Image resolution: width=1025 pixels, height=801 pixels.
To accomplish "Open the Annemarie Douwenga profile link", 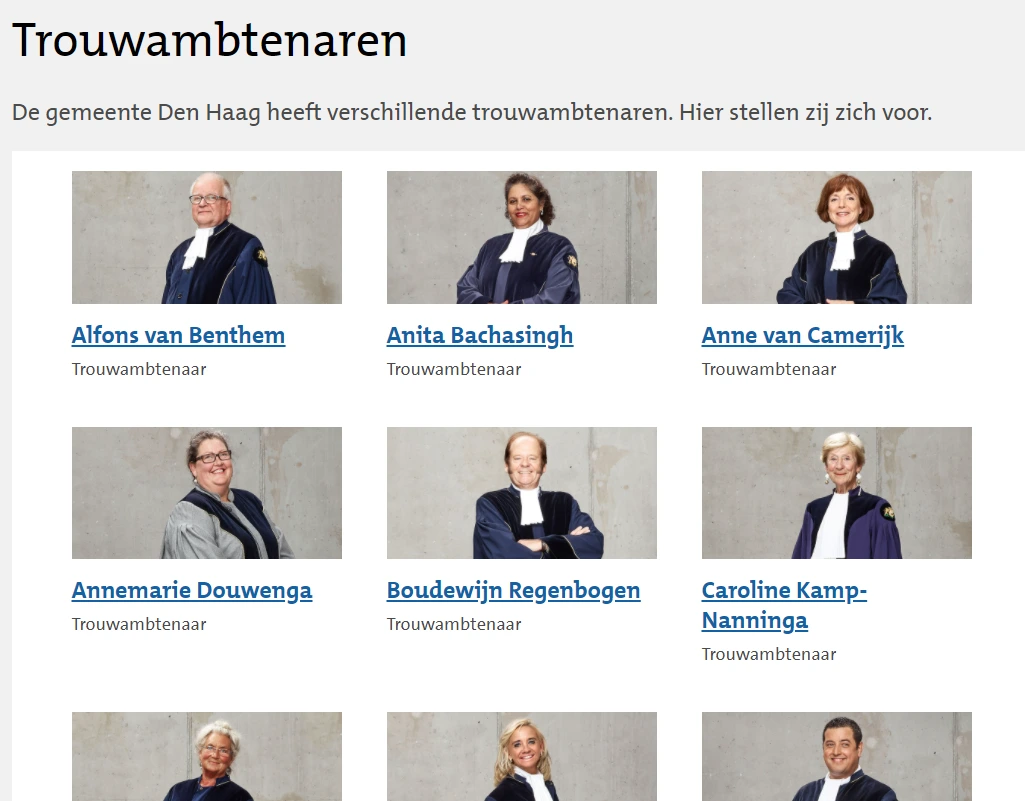I will click(192, 590).
